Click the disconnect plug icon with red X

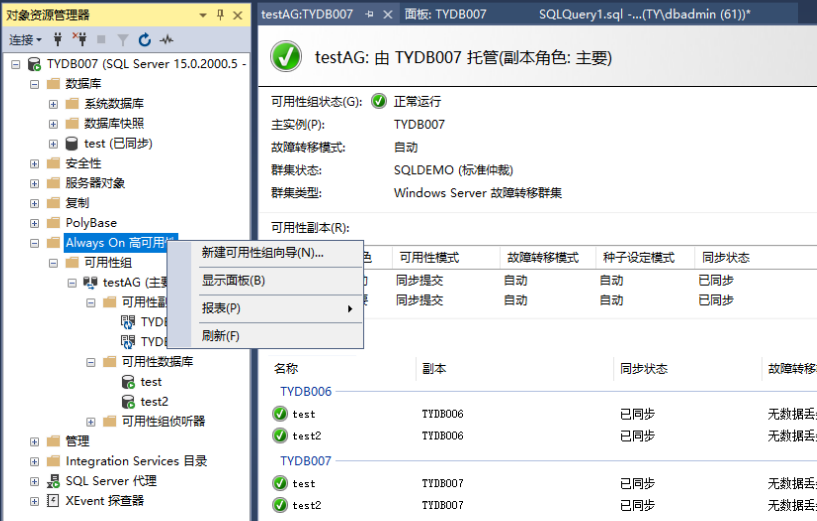pos(80,39)
